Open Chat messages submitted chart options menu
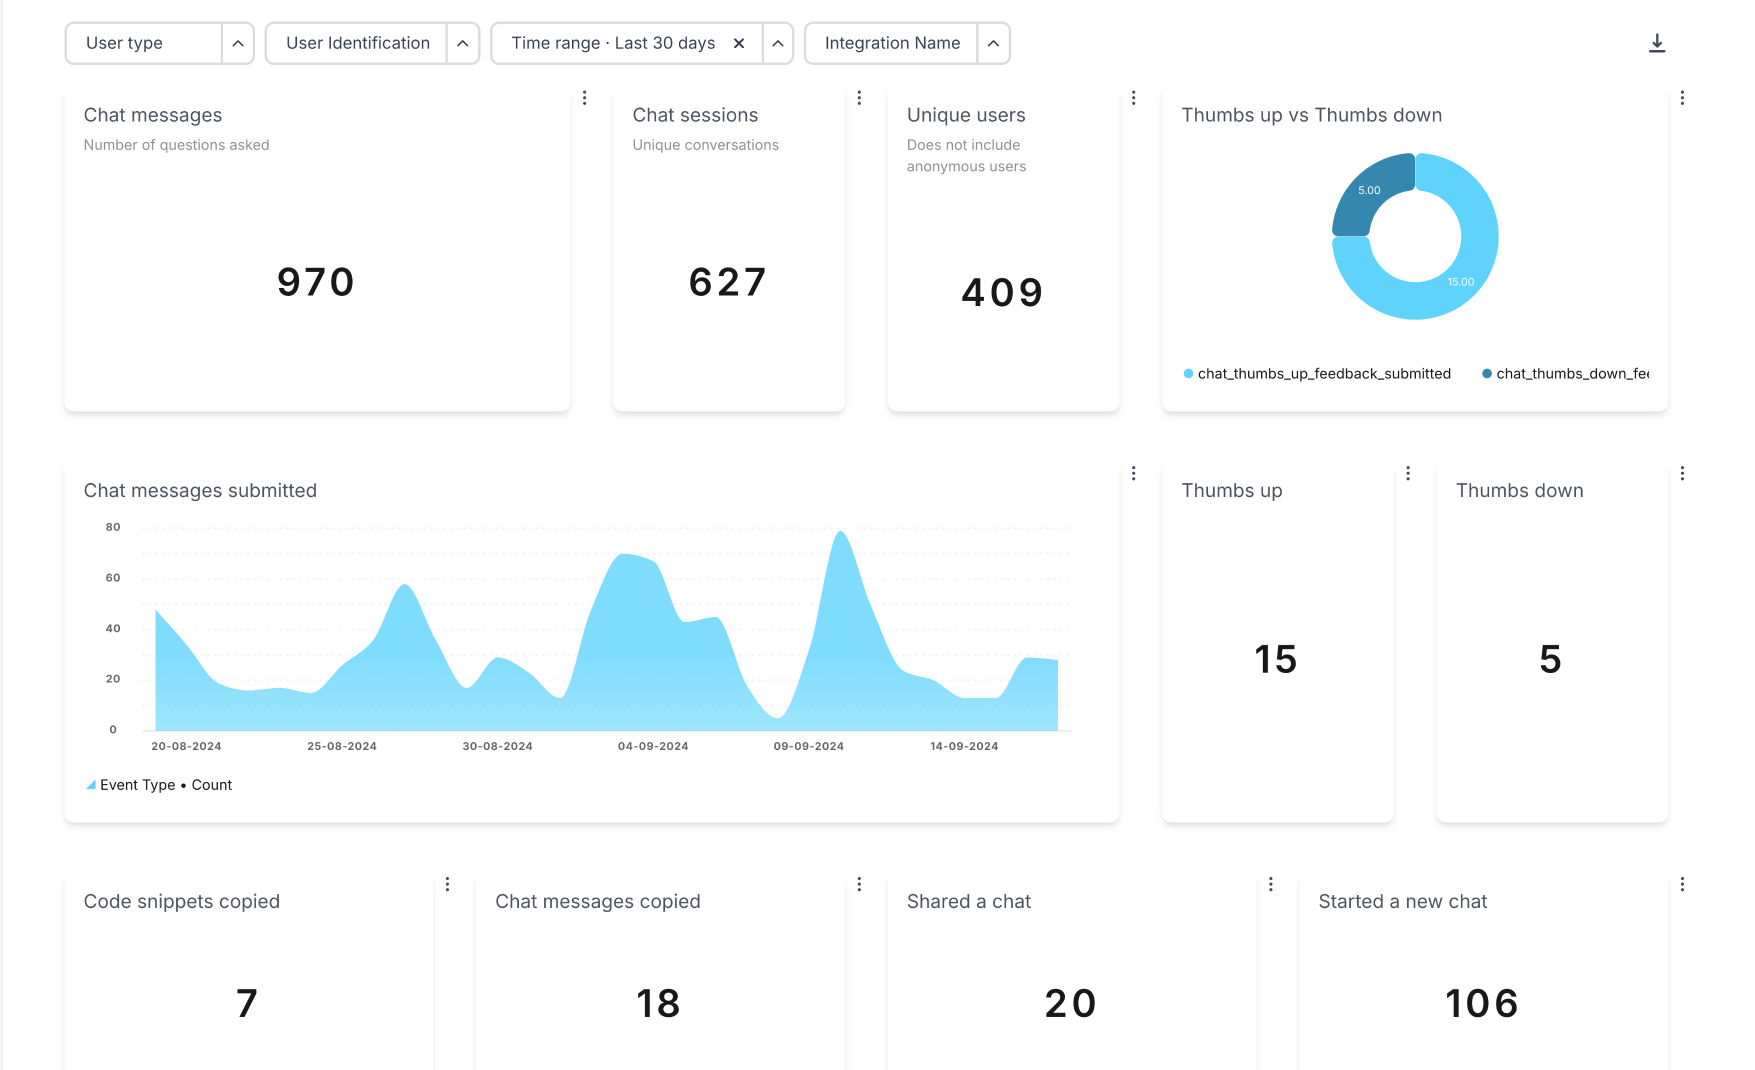Image resolution: width=1755 pixels, height=1070 pixels. (x=1133, y=473)
